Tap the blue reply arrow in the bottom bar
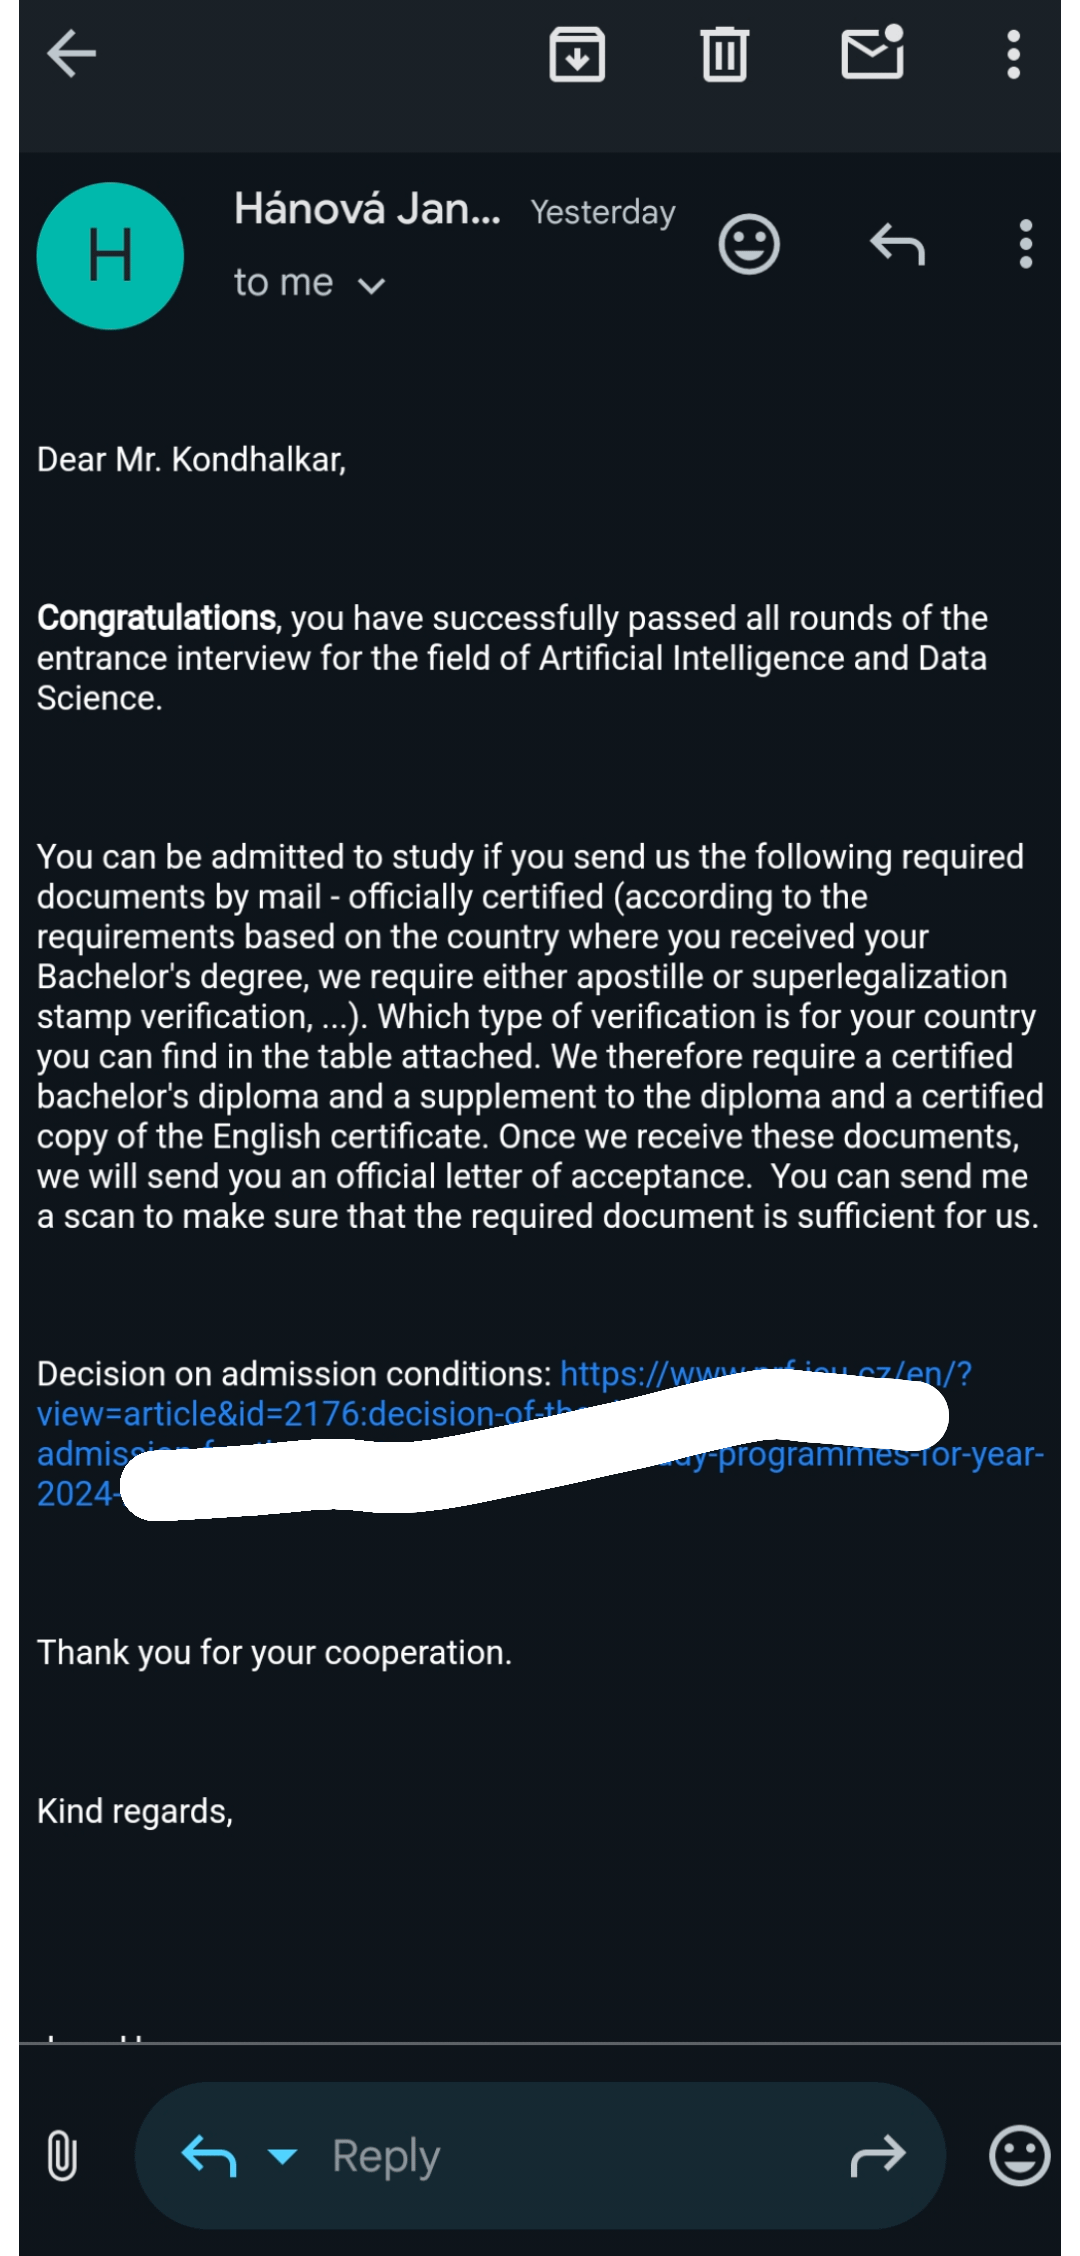 (x=209, y=2155)
